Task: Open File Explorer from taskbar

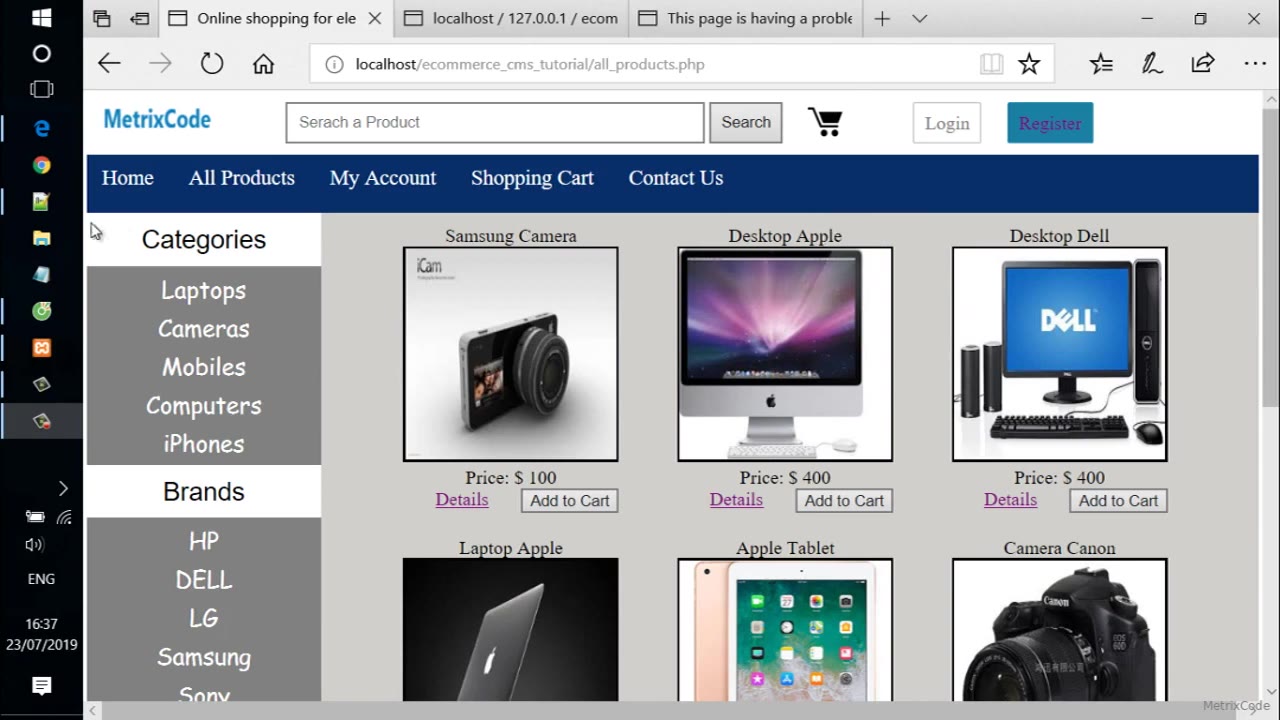Action: coord(41,238)
